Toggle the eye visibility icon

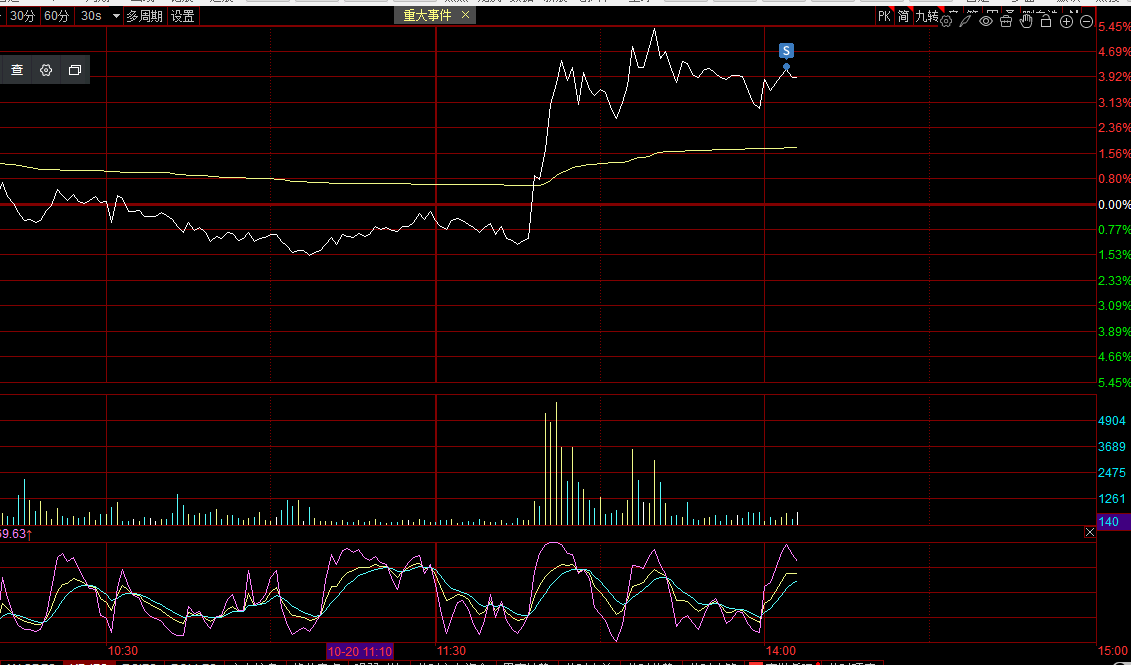click(986, 22)
